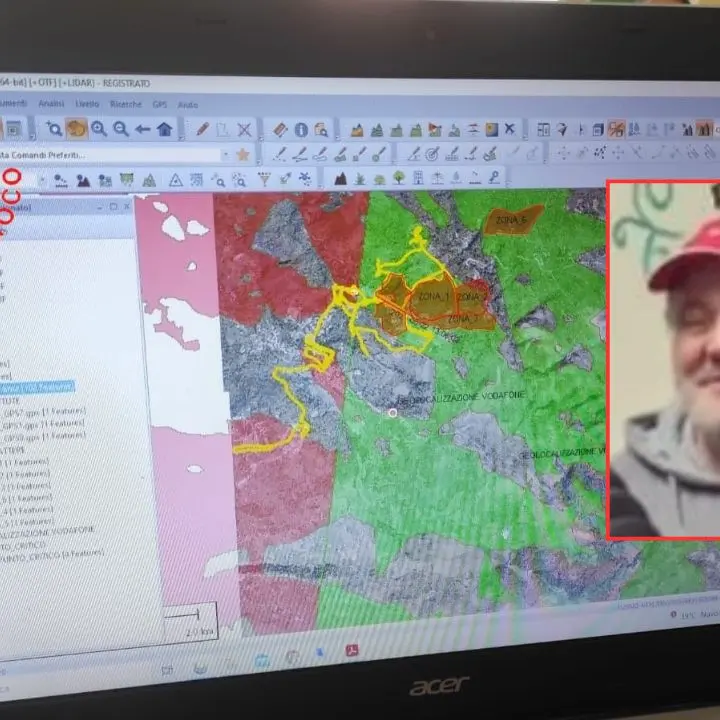Click the blue X clear analysis icon
This screenshot has width=720, height=720.
510,129
